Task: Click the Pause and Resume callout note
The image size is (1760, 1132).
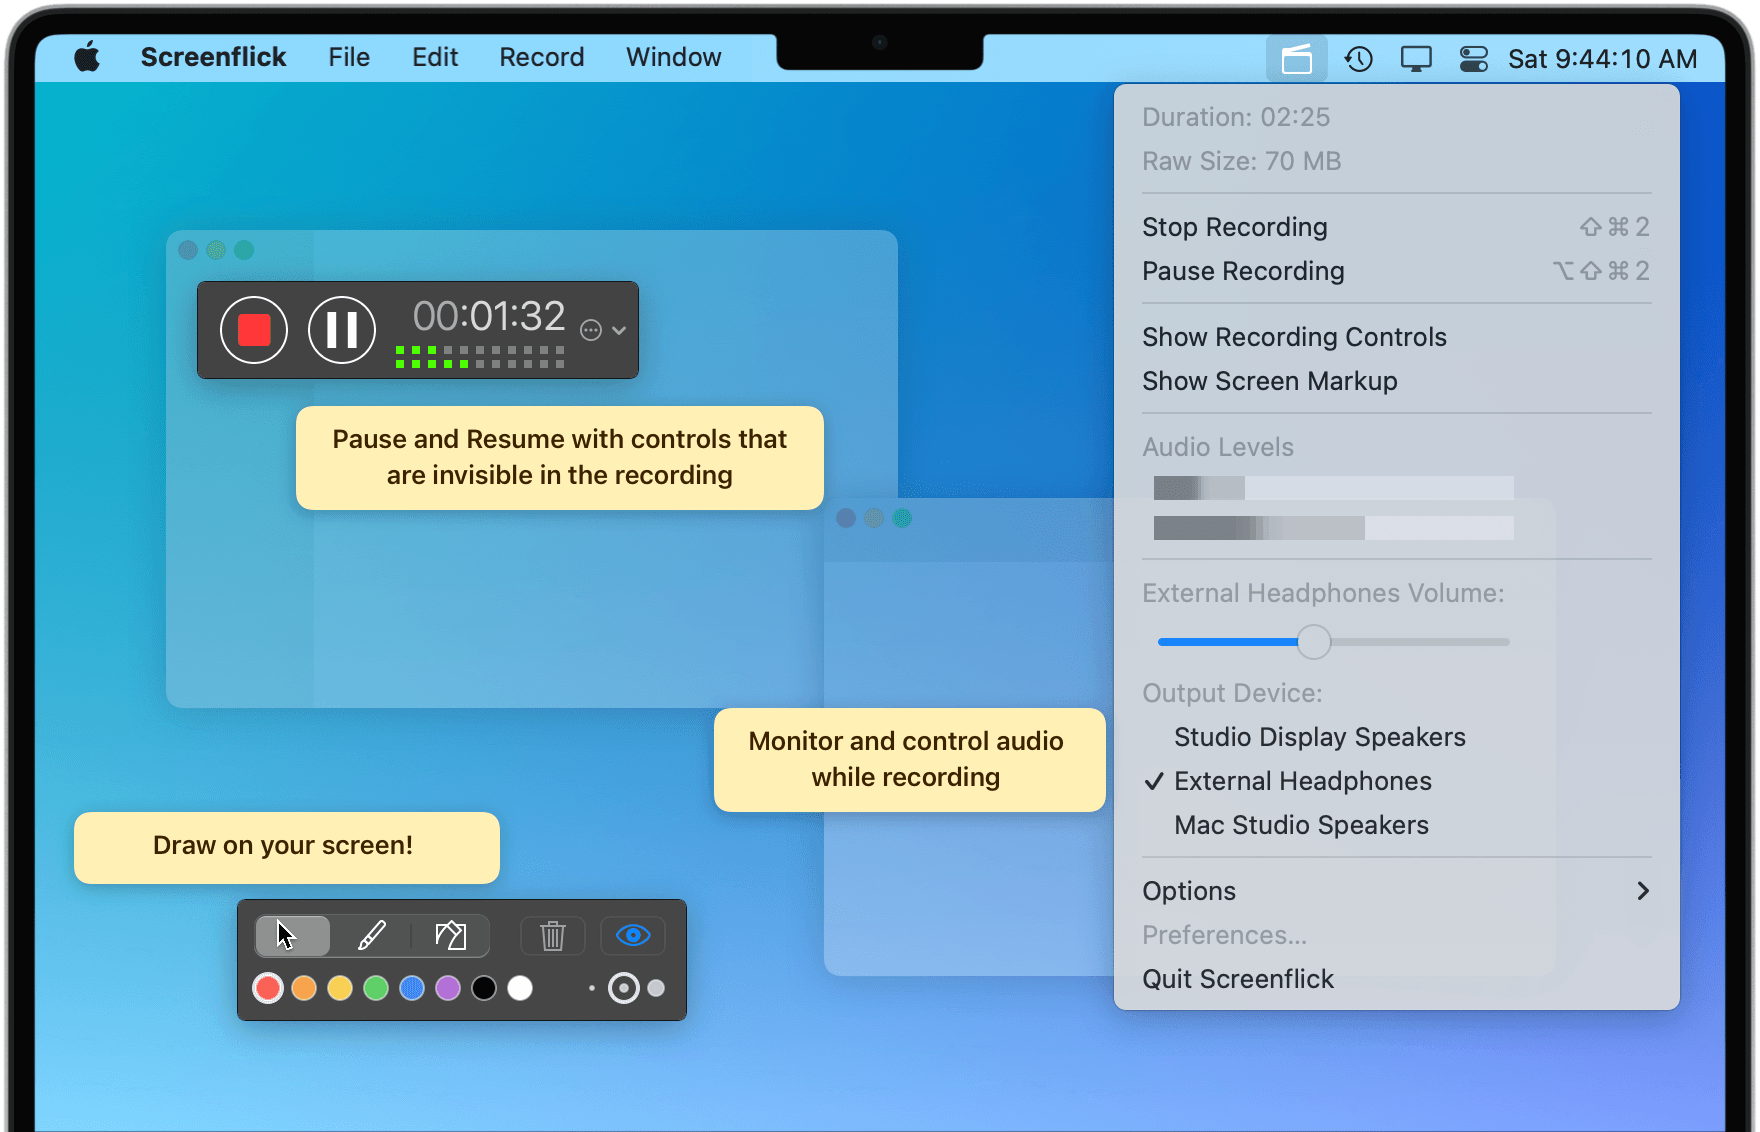Action: (559, 457)
